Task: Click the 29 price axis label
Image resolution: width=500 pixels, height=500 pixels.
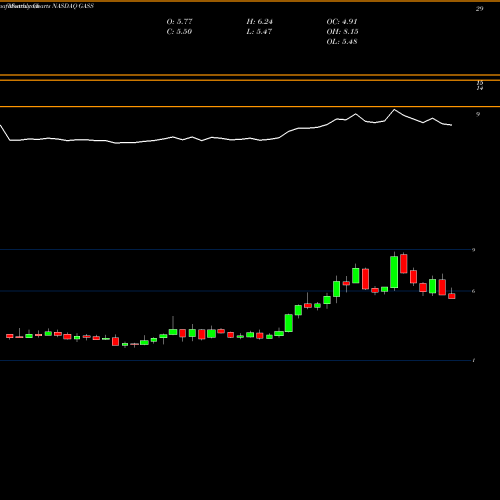Action: point(479,9)
